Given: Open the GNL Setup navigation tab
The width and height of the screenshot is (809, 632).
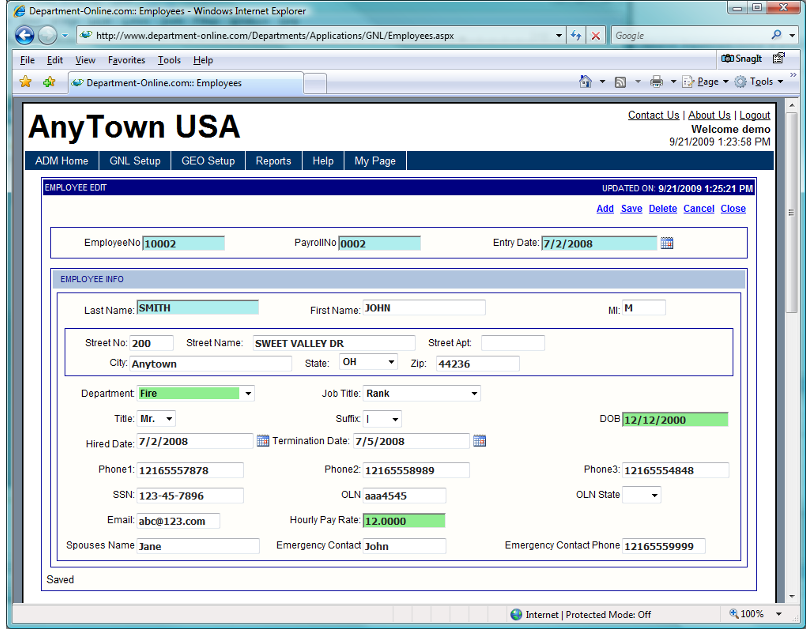Looking at the screenshot, I should point(135,161).
